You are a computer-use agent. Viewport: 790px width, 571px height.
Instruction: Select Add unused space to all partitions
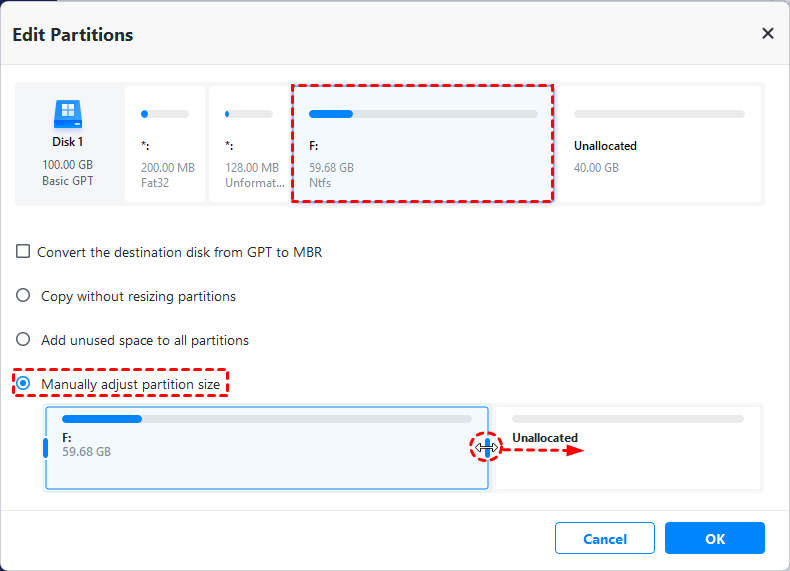point(23,340)
